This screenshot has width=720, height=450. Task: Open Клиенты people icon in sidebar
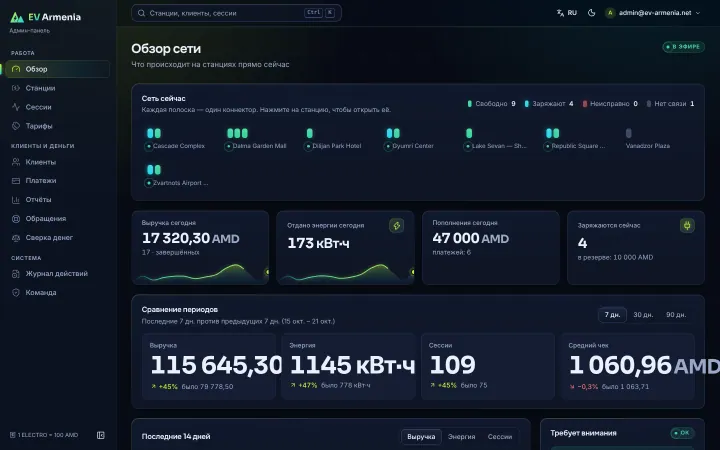[x=16, y=162]
